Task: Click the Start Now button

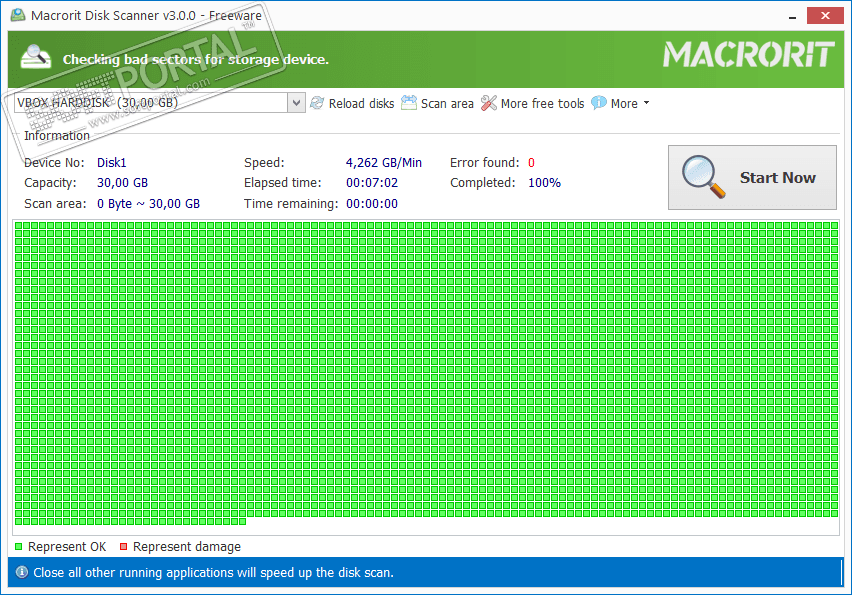Action: point(752,177)
